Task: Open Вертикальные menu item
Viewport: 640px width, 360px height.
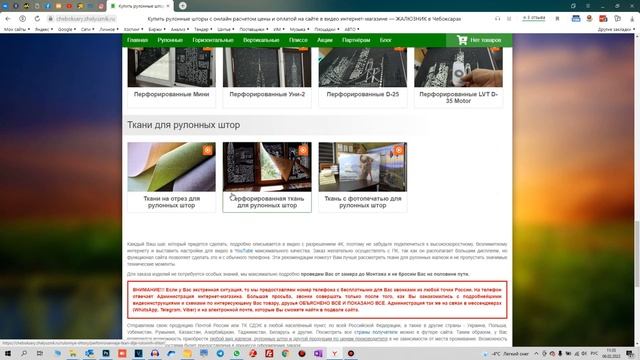Action: 261,40
